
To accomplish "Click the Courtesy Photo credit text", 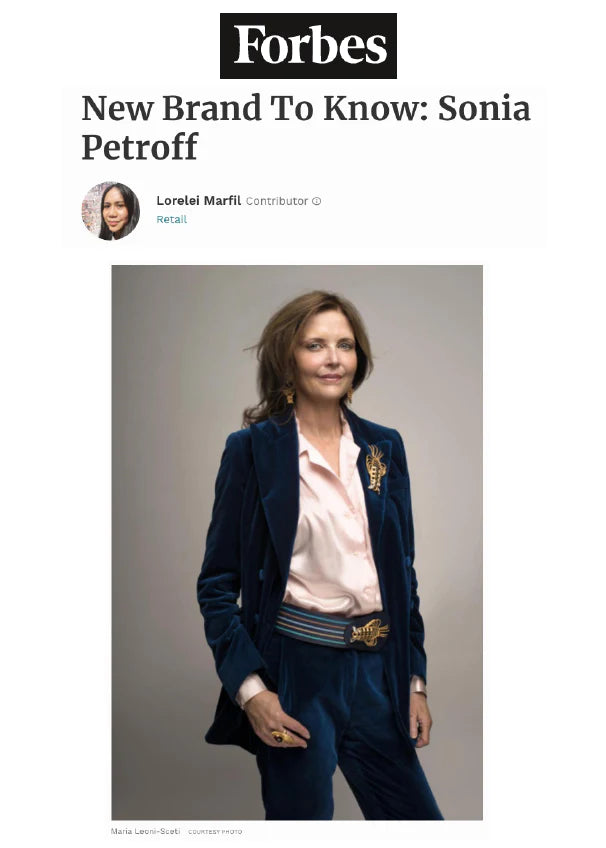I will coord(215,832).
